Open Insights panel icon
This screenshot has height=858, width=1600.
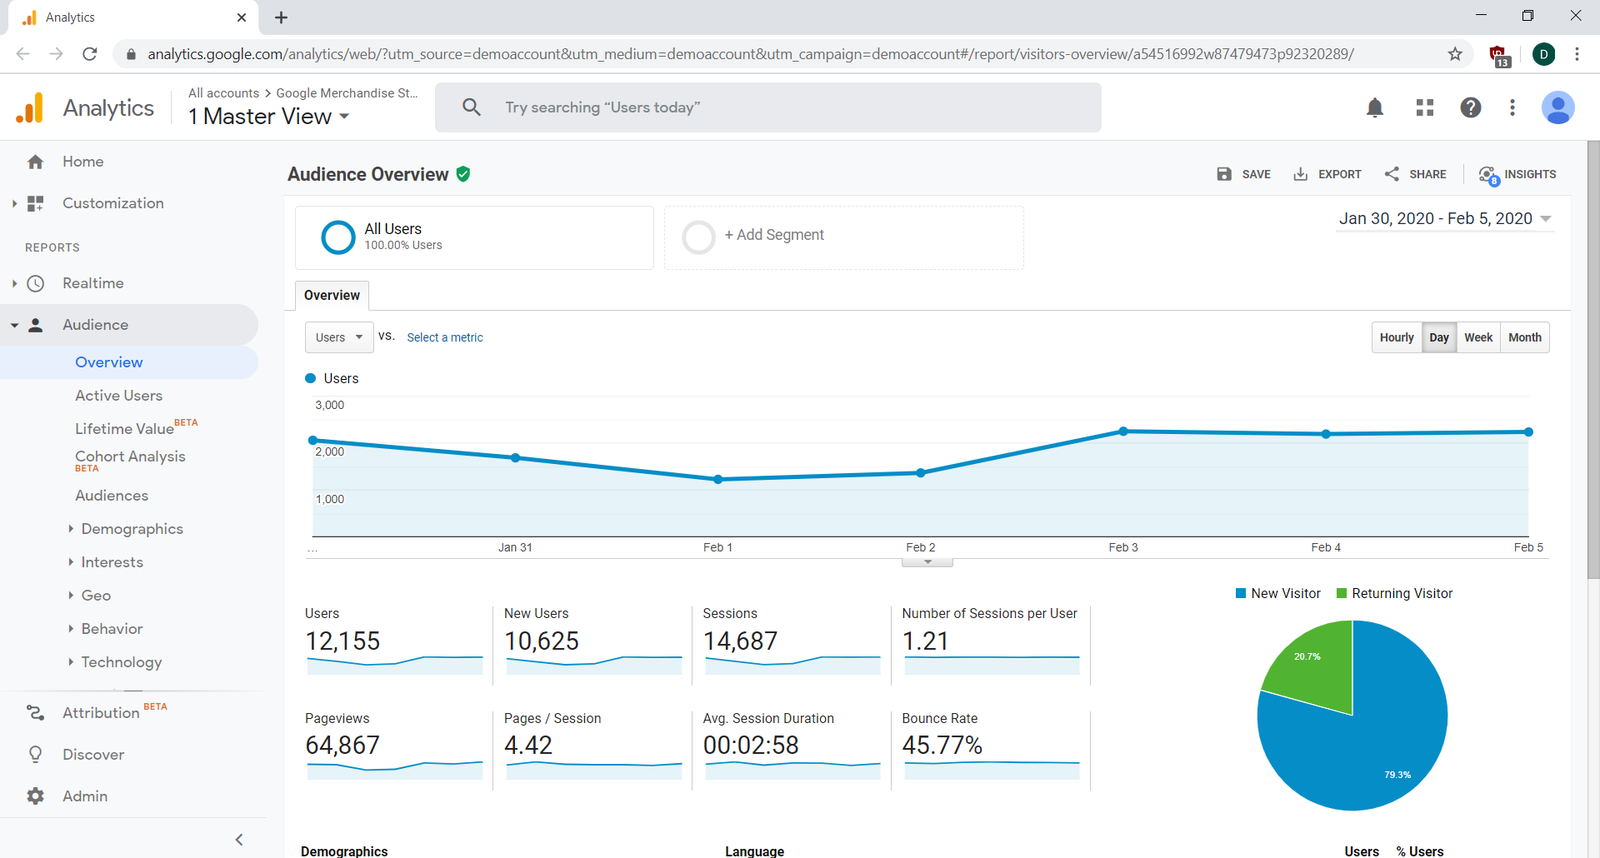(1488, 175)
